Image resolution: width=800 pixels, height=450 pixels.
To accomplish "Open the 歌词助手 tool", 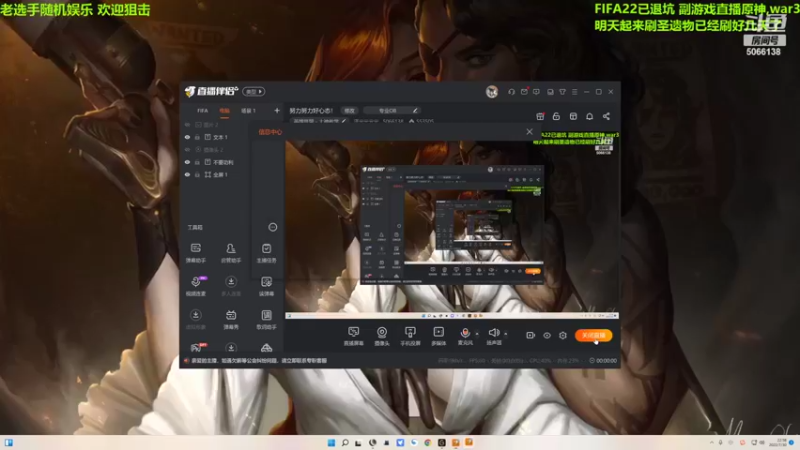I will 266,319.
